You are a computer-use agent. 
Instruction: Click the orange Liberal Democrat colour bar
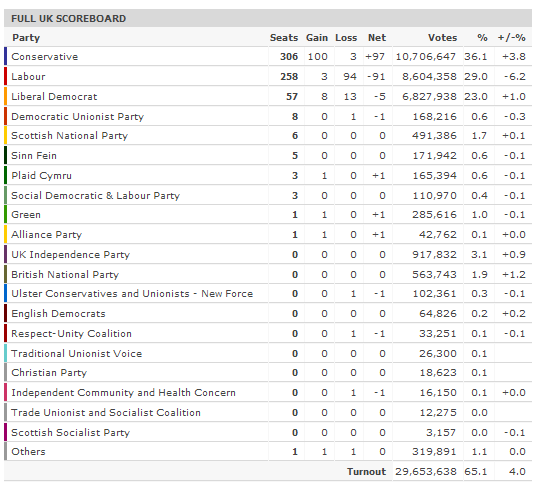pos(5,96)
